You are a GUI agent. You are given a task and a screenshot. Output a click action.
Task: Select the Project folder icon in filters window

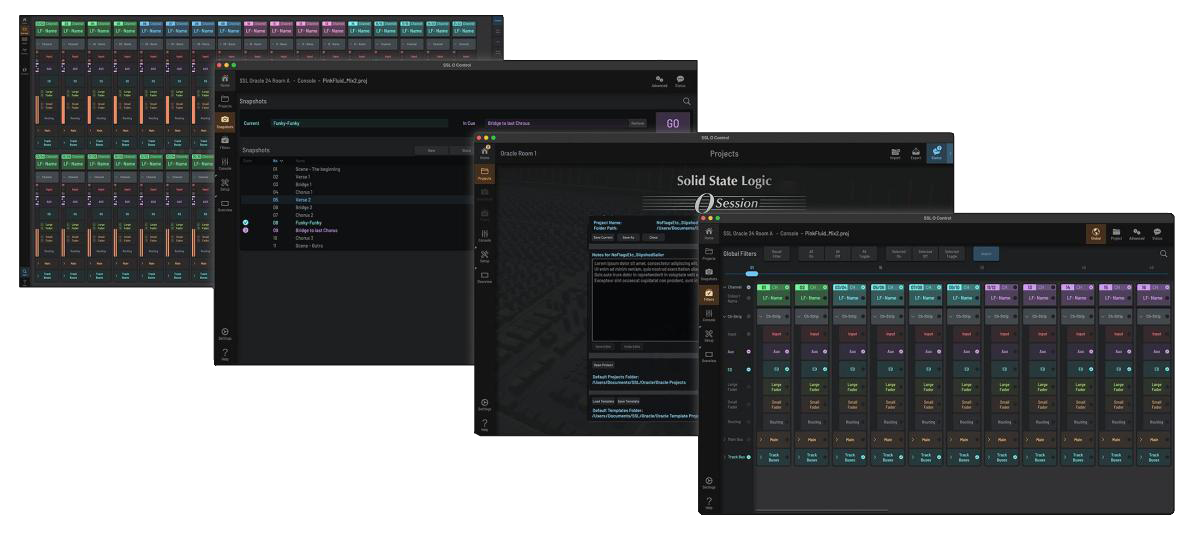tap(1116, 233)
